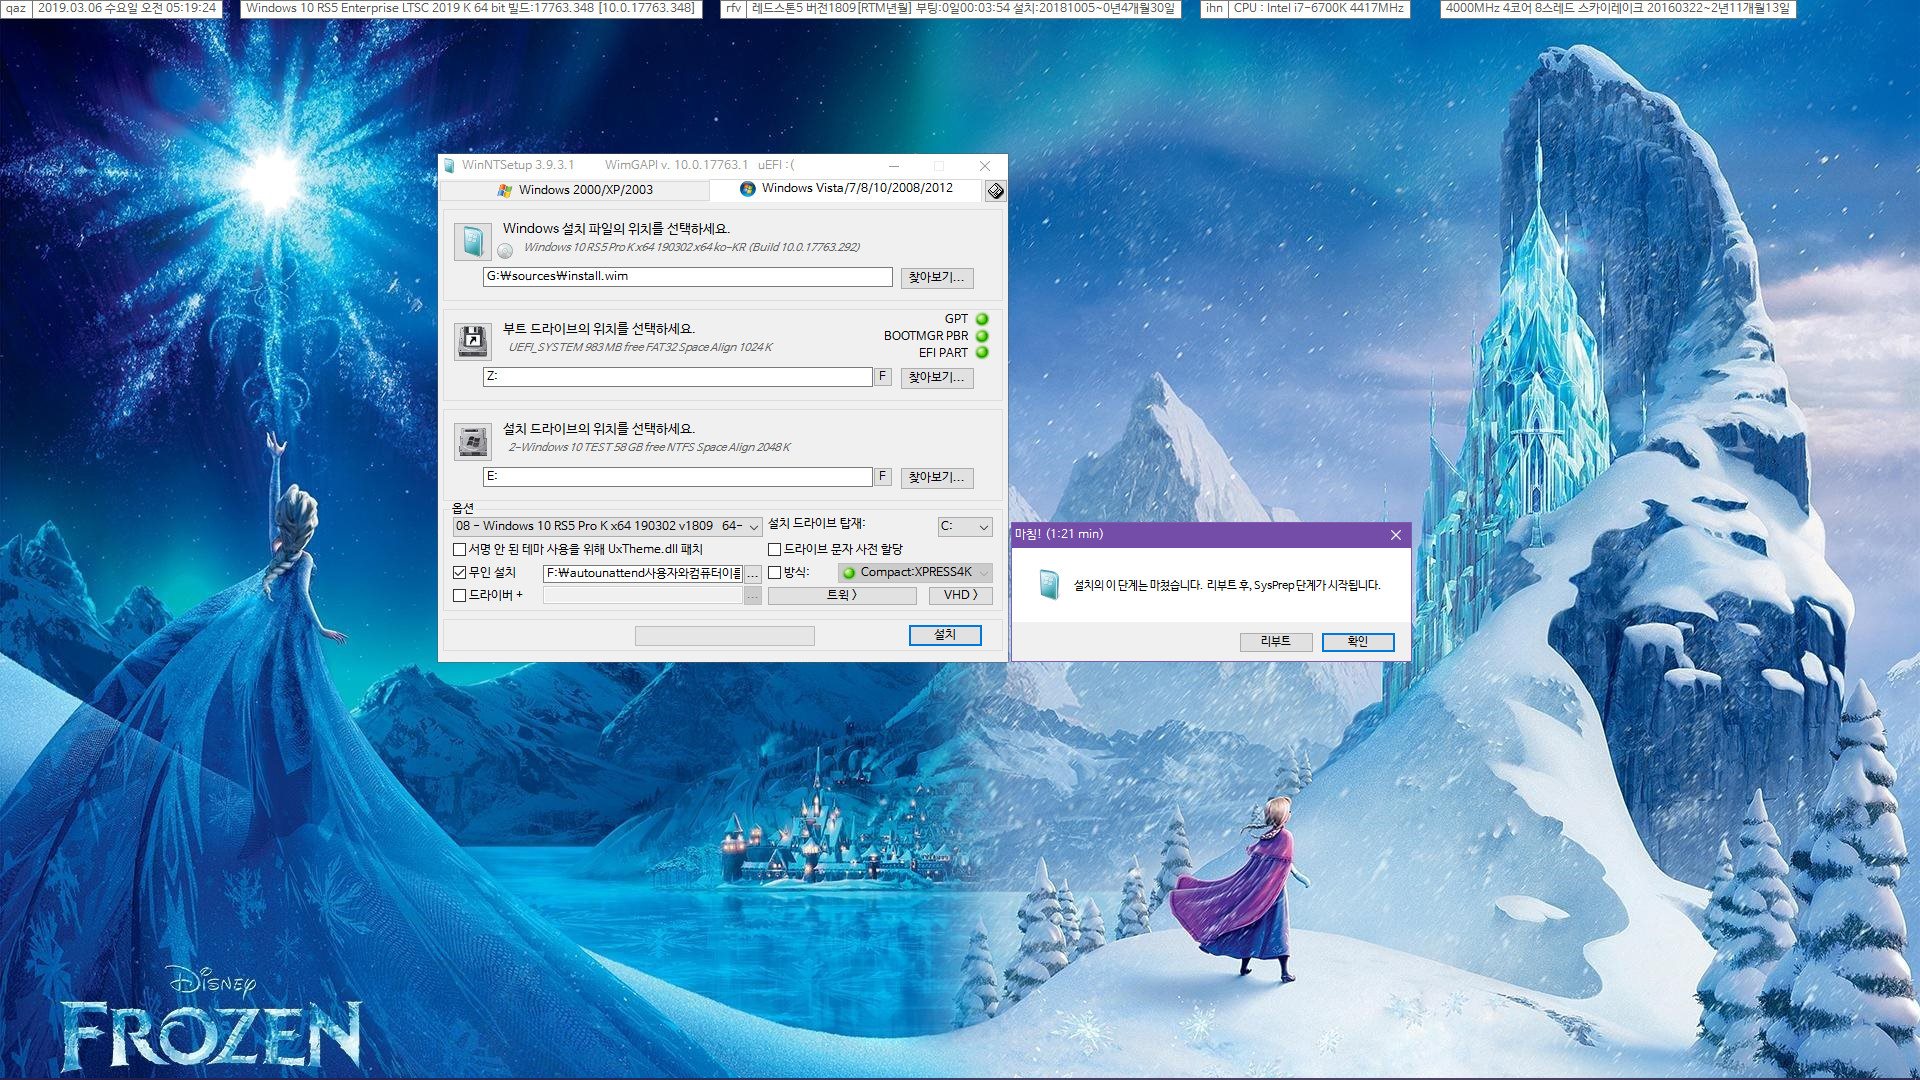Open the VHD flyout button
This screenshot has height=1080, width=1920.
coord(960,595)
